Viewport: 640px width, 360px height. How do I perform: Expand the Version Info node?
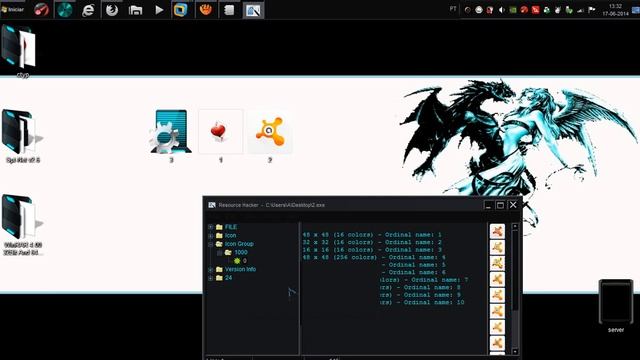(211, 269)
